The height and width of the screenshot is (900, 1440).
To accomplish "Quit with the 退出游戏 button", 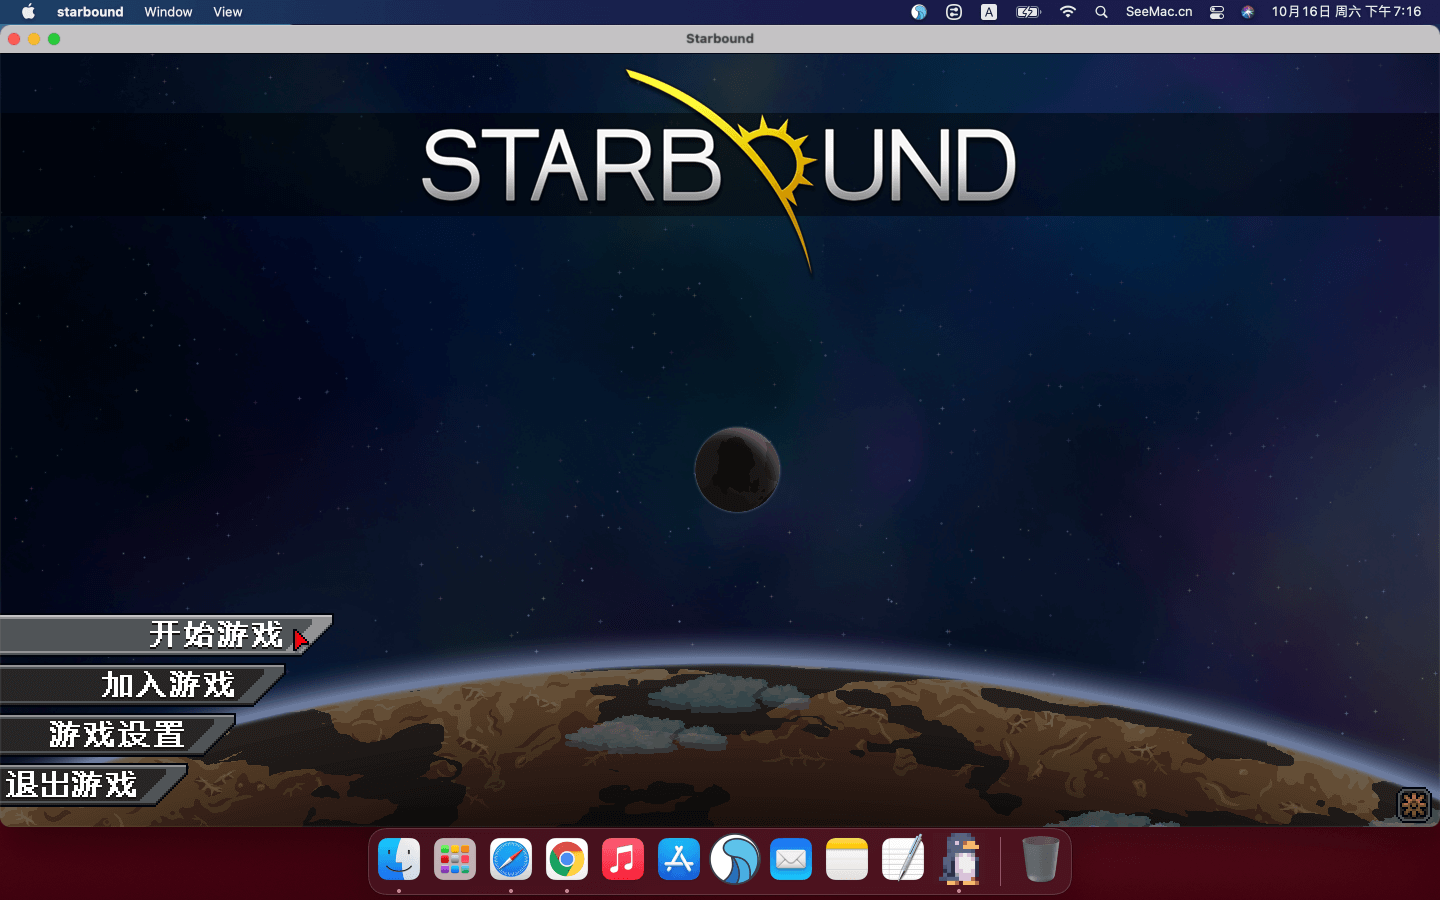I will click(93, 785).
